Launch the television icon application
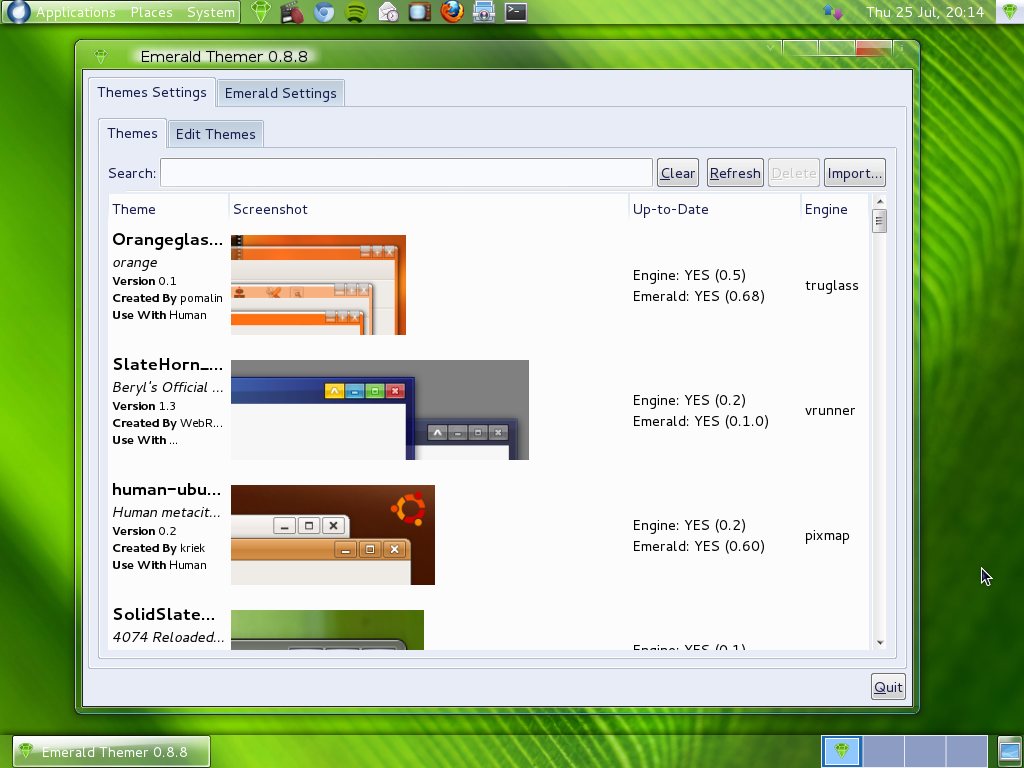 pyautogui.click(x=419, y=12)
